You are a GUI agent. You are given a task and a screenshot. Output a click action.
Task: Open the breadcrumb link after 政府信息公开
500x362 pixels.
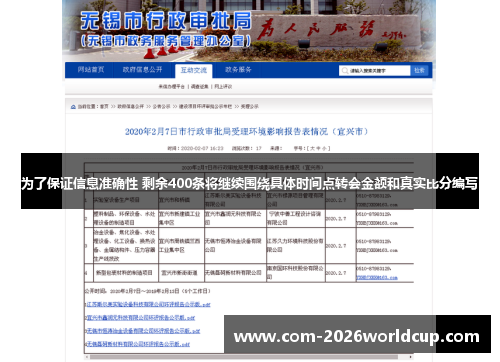tap(161, 107)
